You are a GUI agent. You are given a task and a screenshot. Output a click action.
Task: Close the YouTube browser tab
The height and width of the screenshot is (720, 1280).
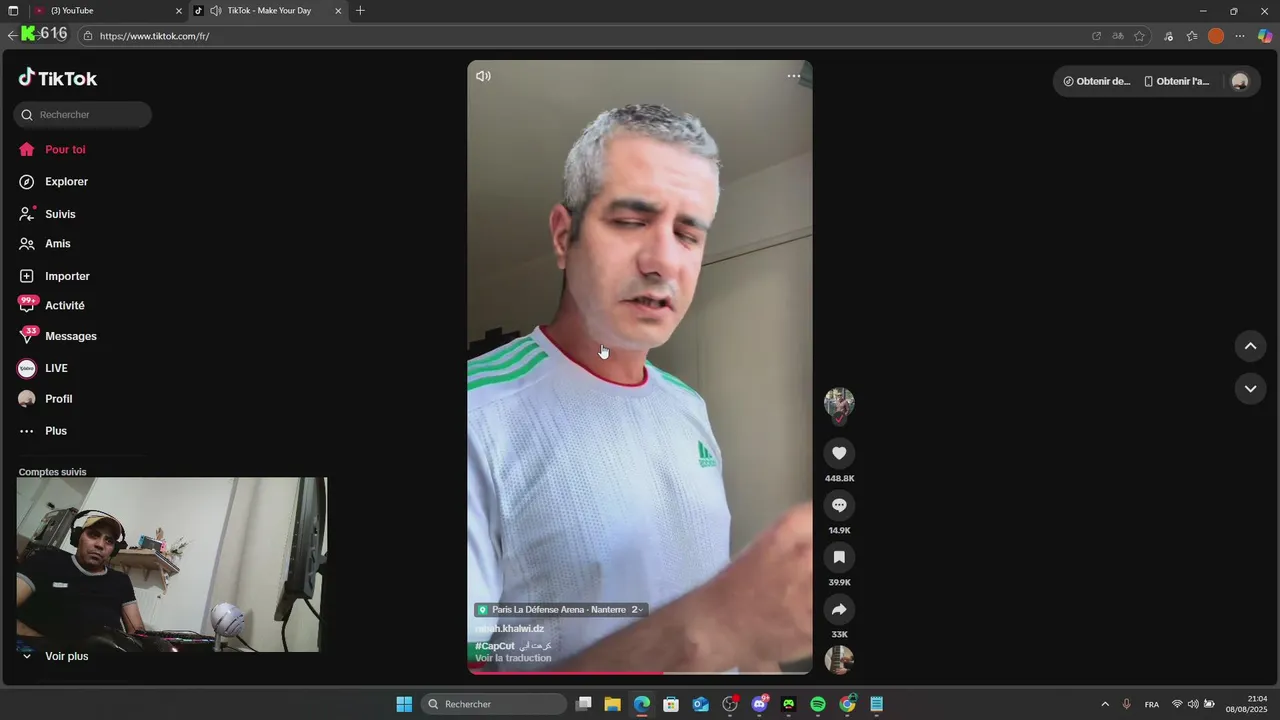click(x=179, y=11)
